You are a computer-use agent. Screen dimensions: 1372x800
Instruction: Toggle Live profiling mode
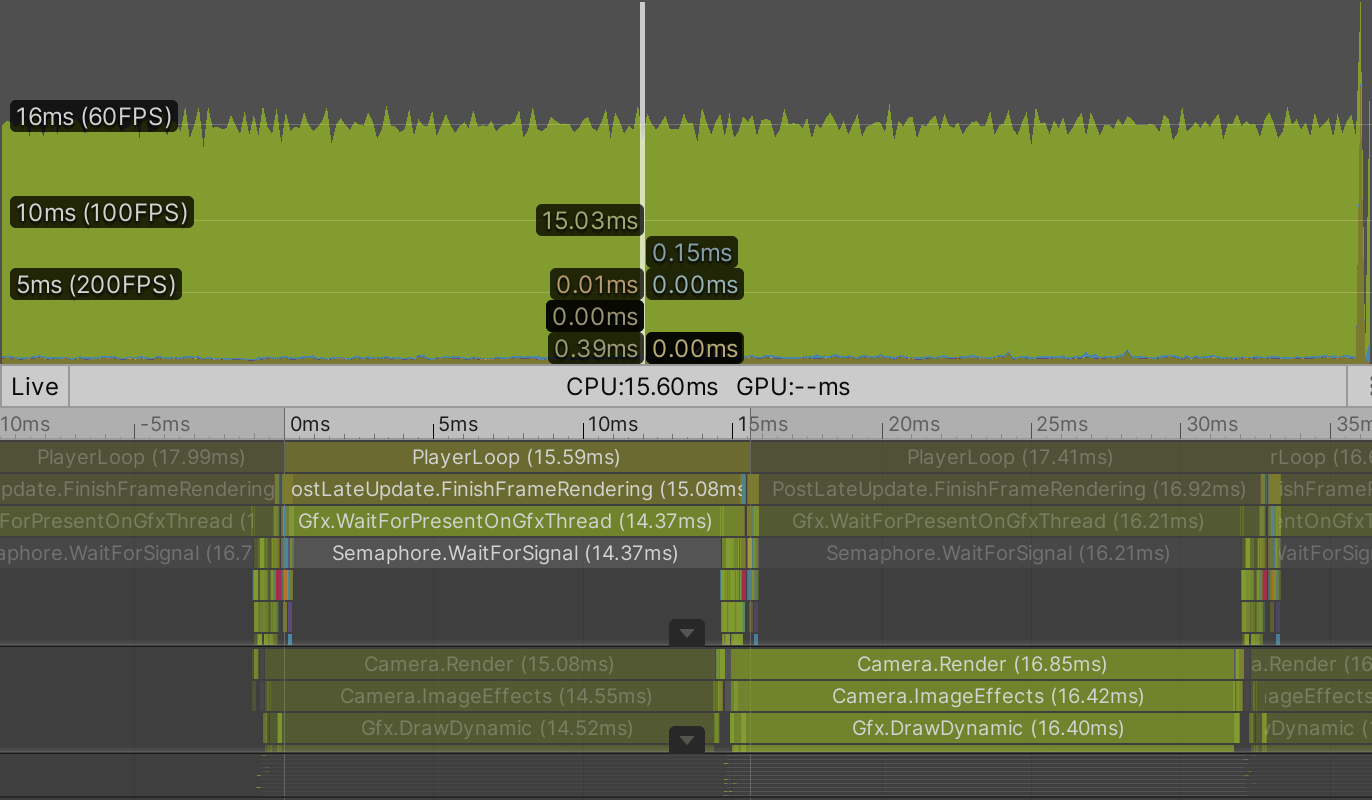click(x=33, y=386)
